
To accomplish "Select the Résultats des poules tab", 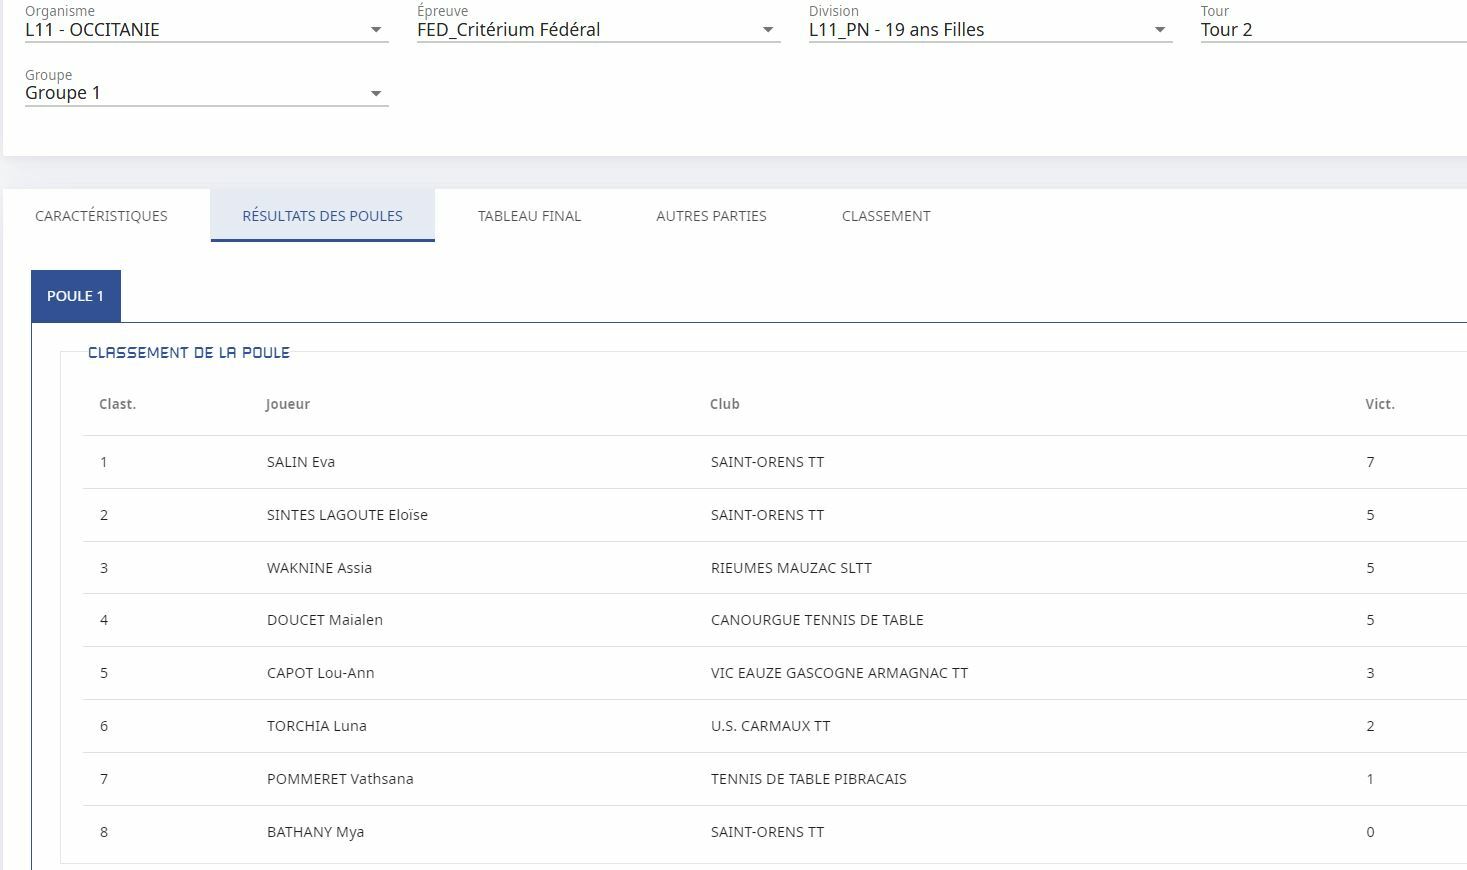I will (322, 216).
